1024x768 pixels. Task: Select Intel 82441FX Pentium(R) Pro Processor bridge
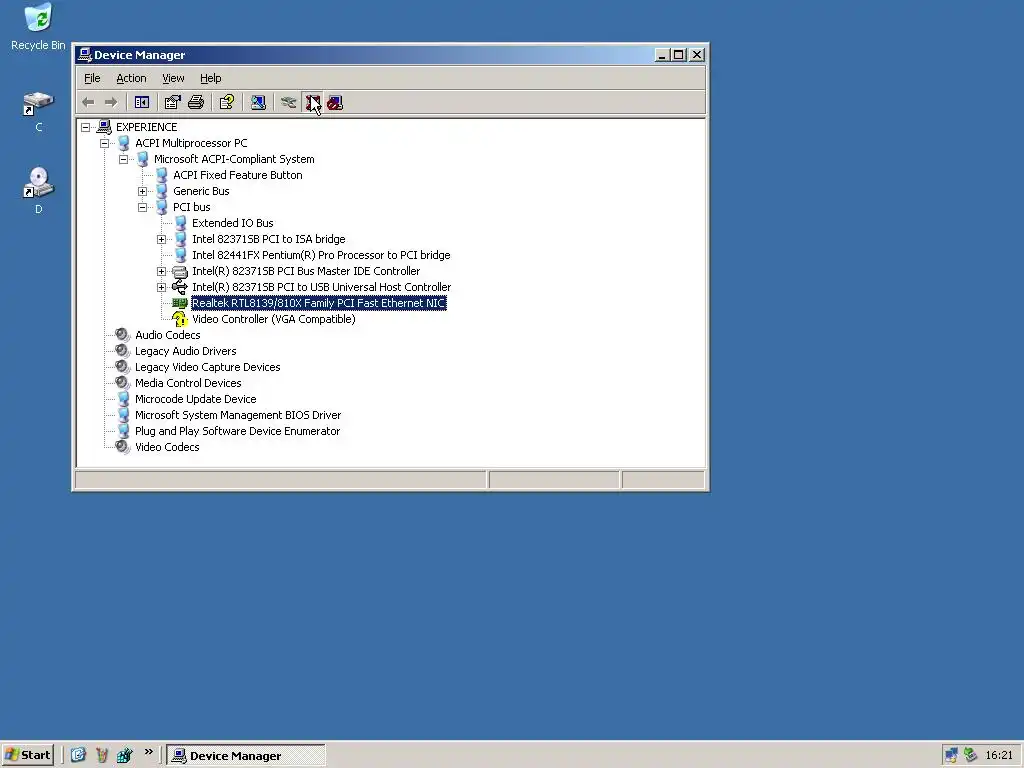tap(321, 255)
